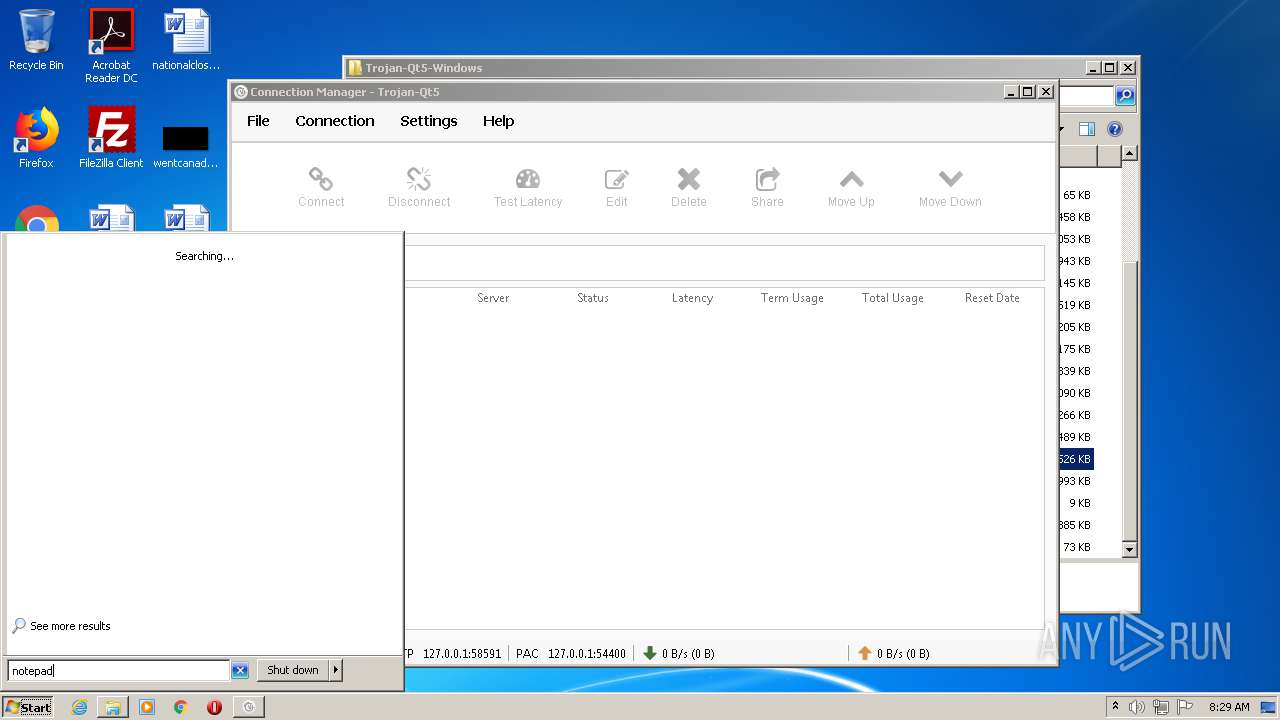
Task: Open Internet Explorer from the taskbar
Action: pyautogui.click(x=79, y=707)
